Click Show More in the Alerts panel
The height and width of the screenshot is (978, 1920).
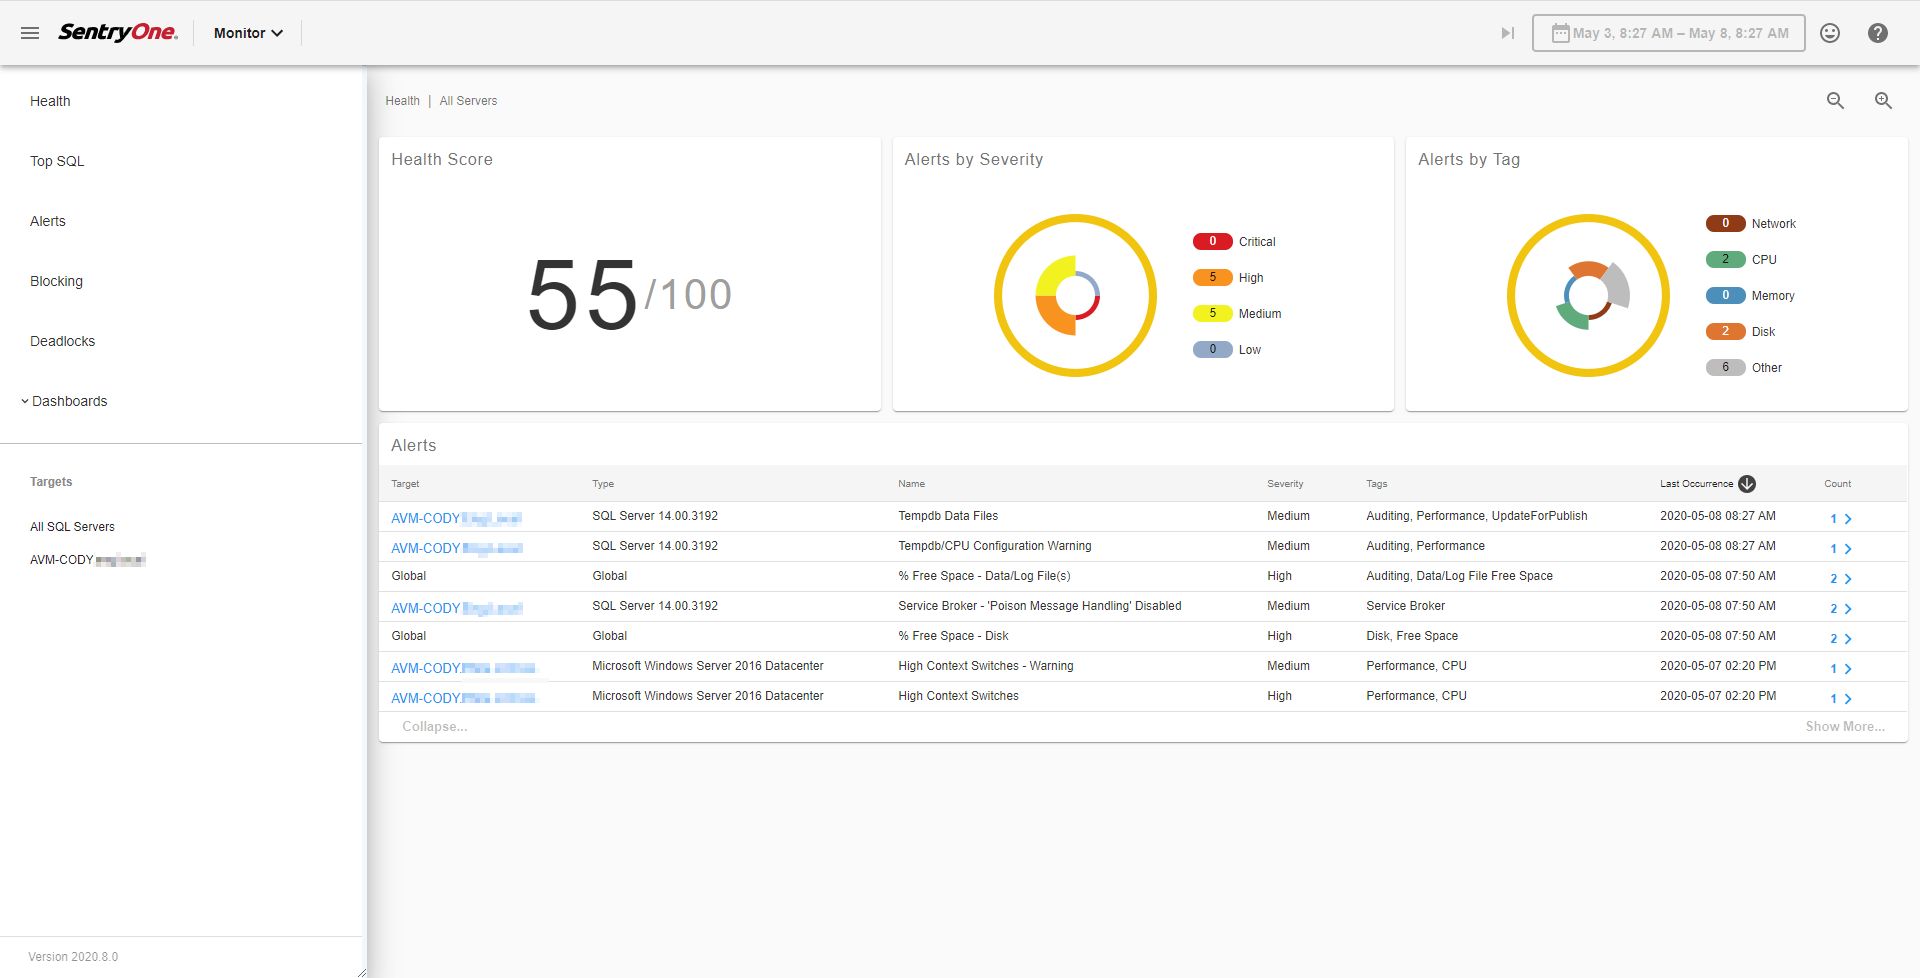coord(1844,727)
